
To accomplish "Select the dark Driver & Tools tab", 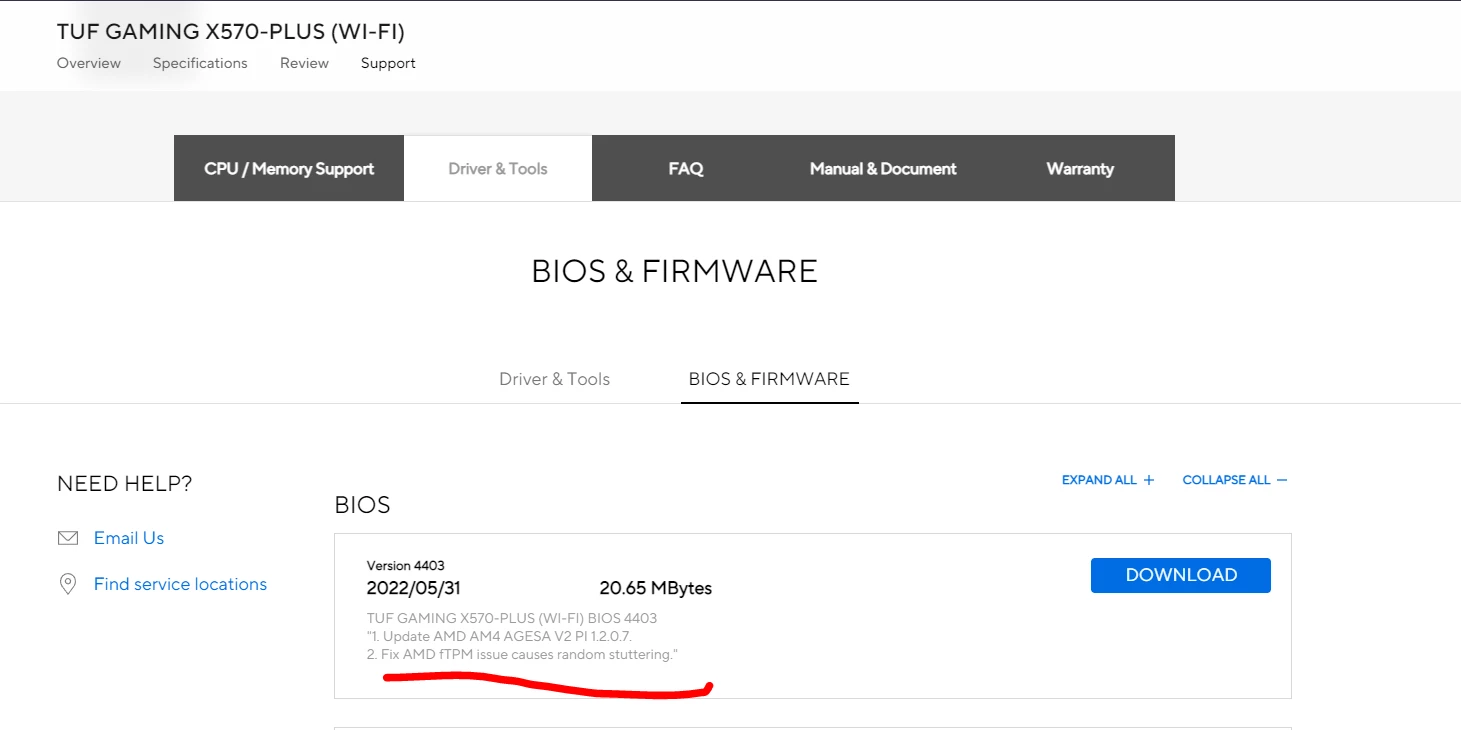I will (x=498, y=168).
